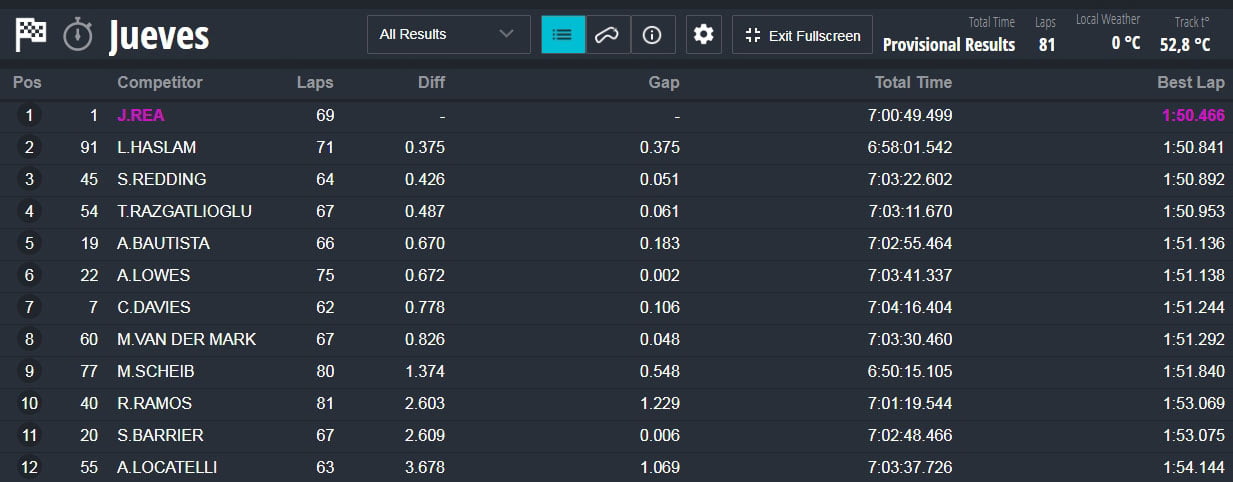
Task: Open the session info view
Action: 652,35
